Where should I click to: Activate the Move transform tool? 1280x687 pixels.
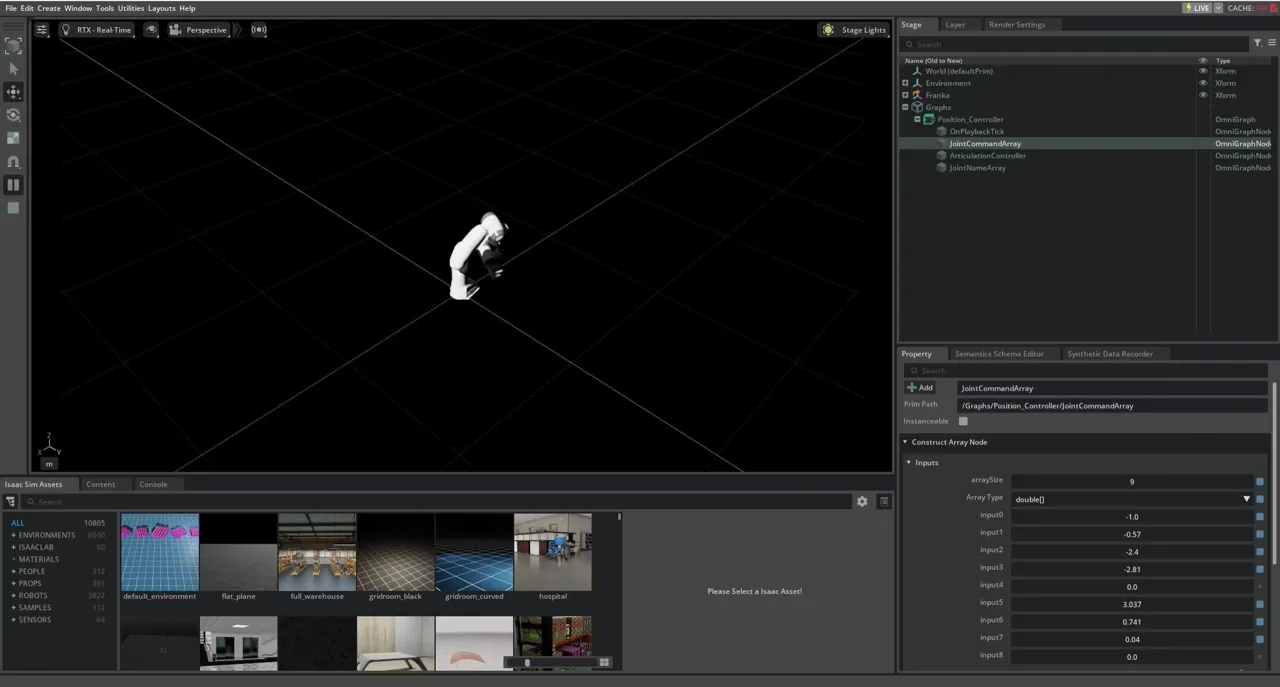[13, 91]
